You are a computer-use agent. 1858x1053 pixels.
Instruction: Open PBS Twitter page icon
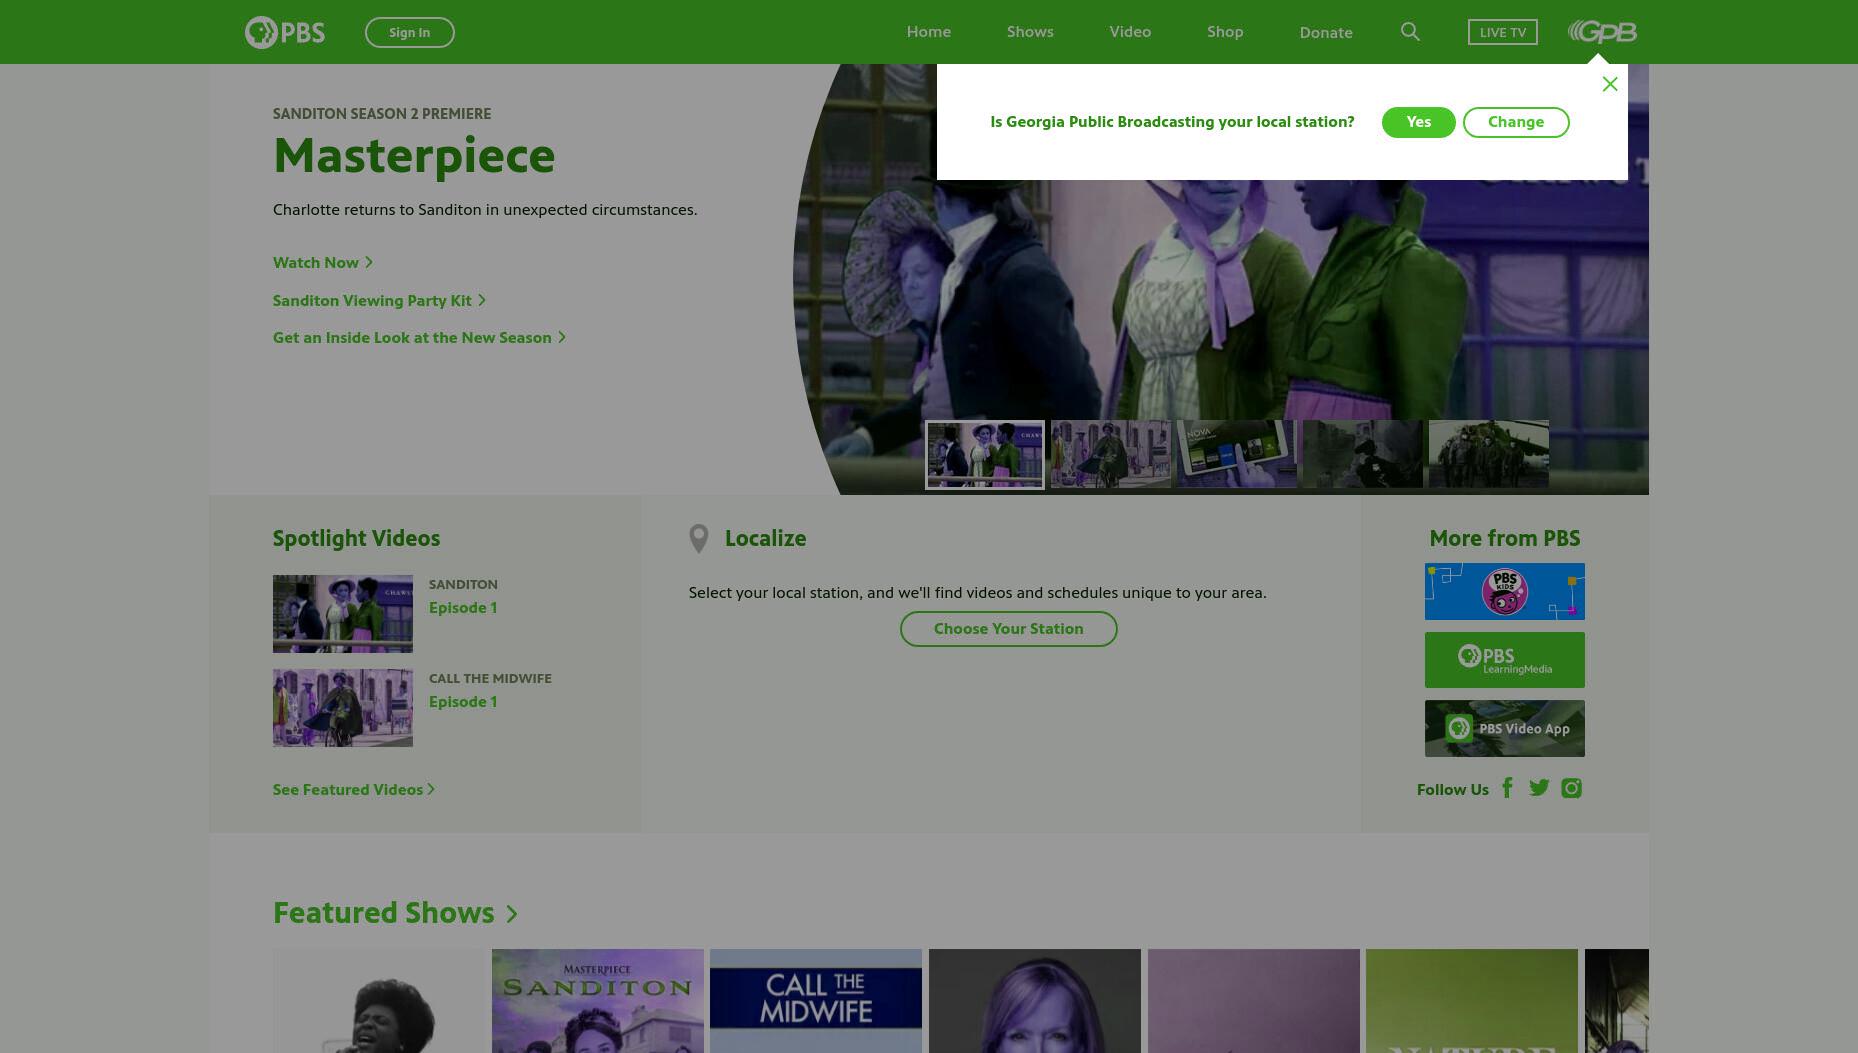pyautogui.click(x=1539, y=788)
